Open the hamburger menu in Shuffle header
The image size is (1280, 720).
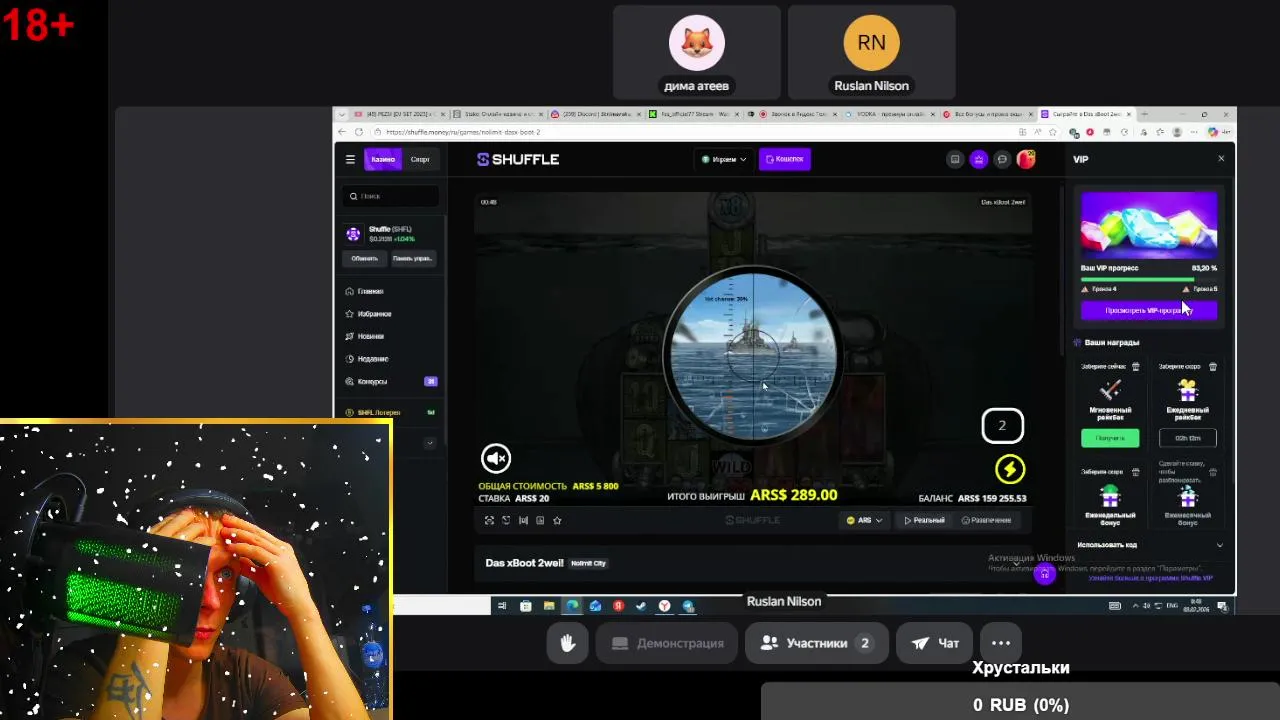tap(350, 159)
